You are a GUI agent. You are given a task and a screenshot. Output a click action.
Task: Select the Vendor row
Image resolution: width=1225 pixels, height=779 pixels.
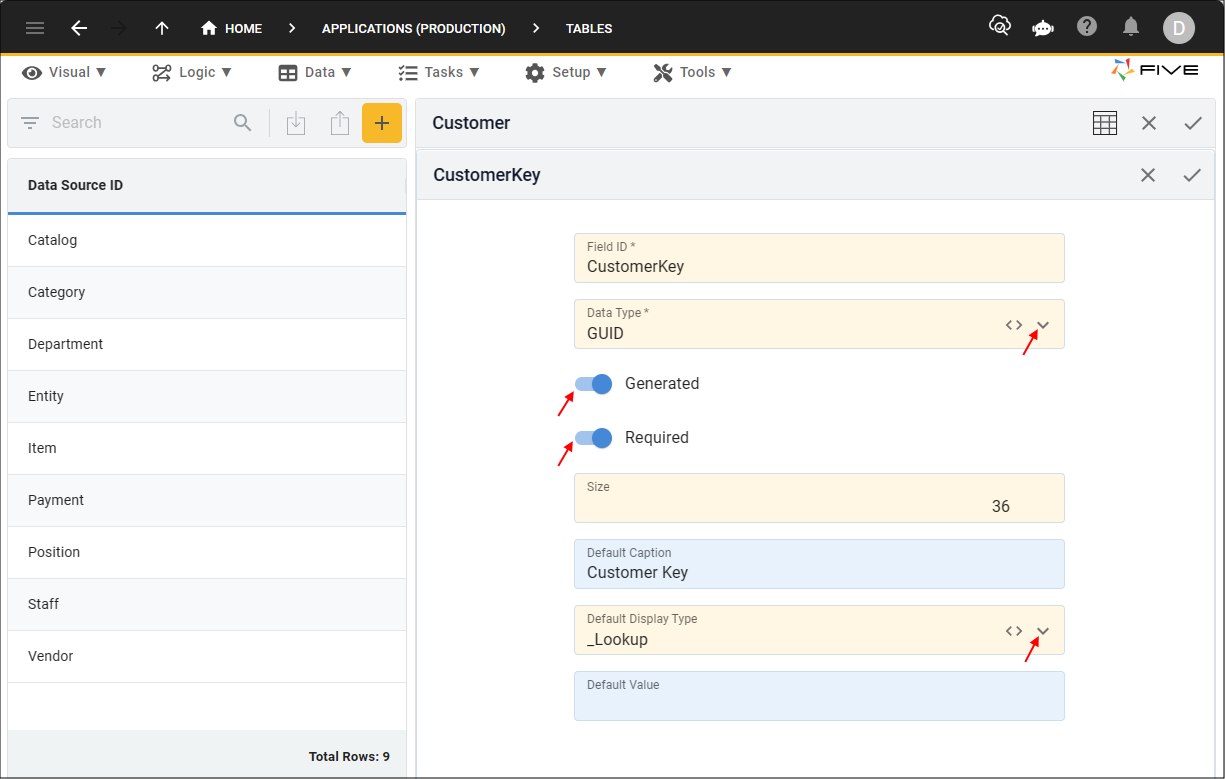click(x=207, y=656)
